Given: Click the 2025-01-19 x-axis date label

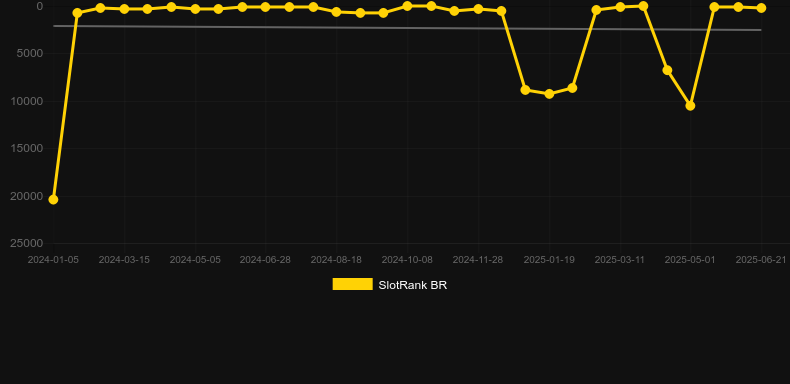Looking at the screenshot, I should pyautogui.click(x=549, y=260).
